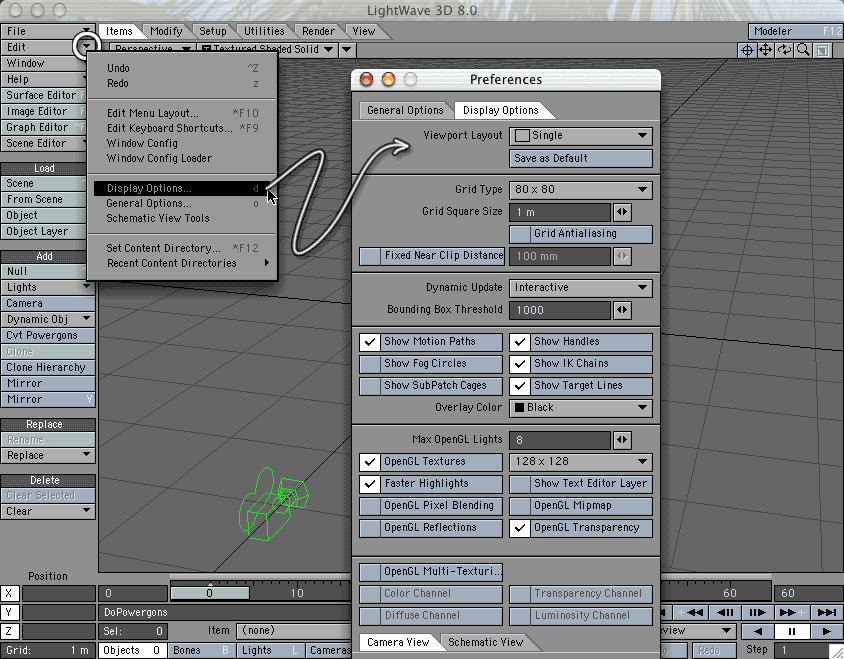The width and height of the screenshot is (844, 659).
Task: Click the Fixed Near Clip Distance stepper arrows
Action: coord(622,256)
